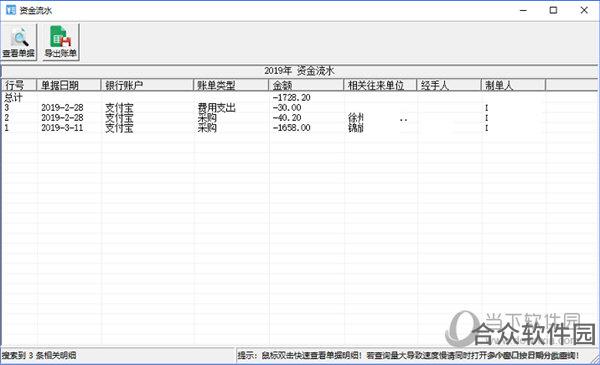
Task: Maximize the 资金流水 window
Action: (x=553, y=10)
